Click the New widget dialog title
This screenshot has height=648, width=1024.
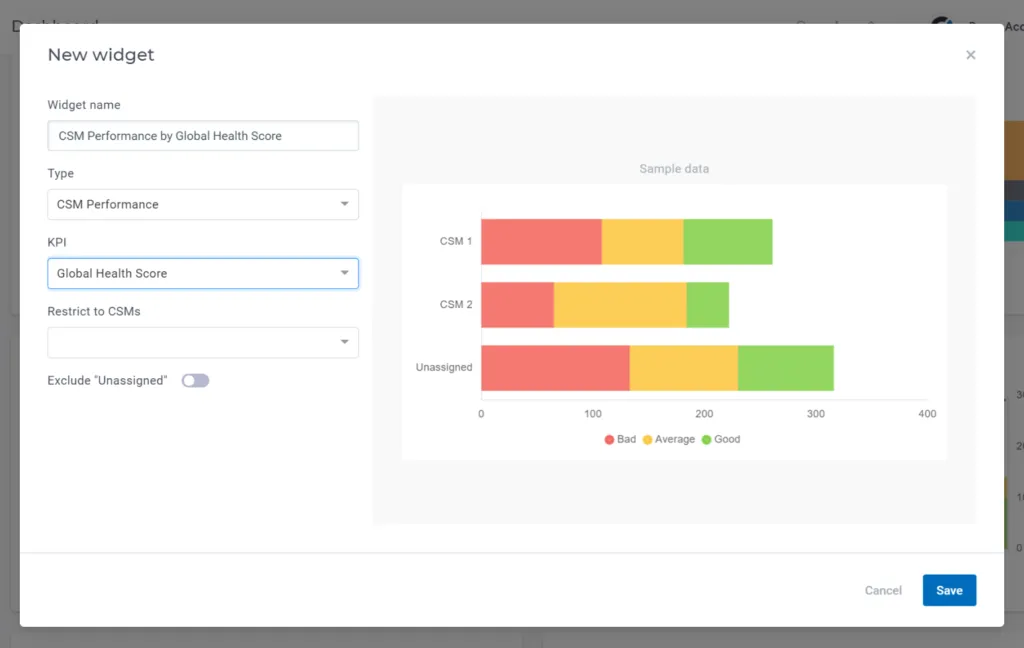(x=101, y=55)
